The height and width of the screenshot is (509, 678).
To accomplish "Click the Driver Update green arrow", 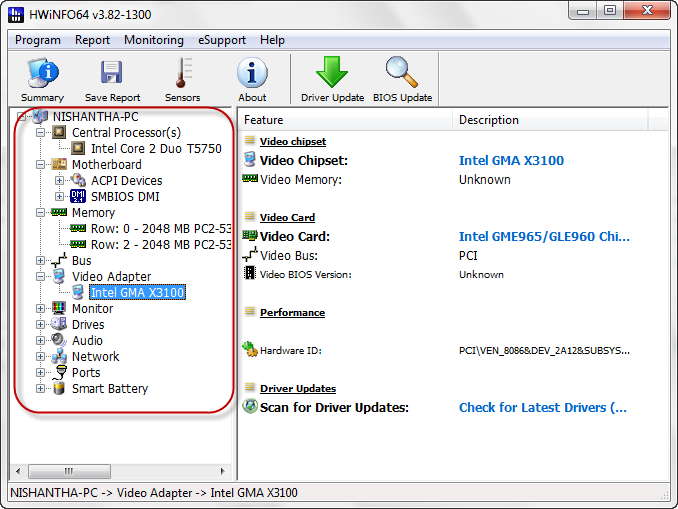I will [332, 72].
